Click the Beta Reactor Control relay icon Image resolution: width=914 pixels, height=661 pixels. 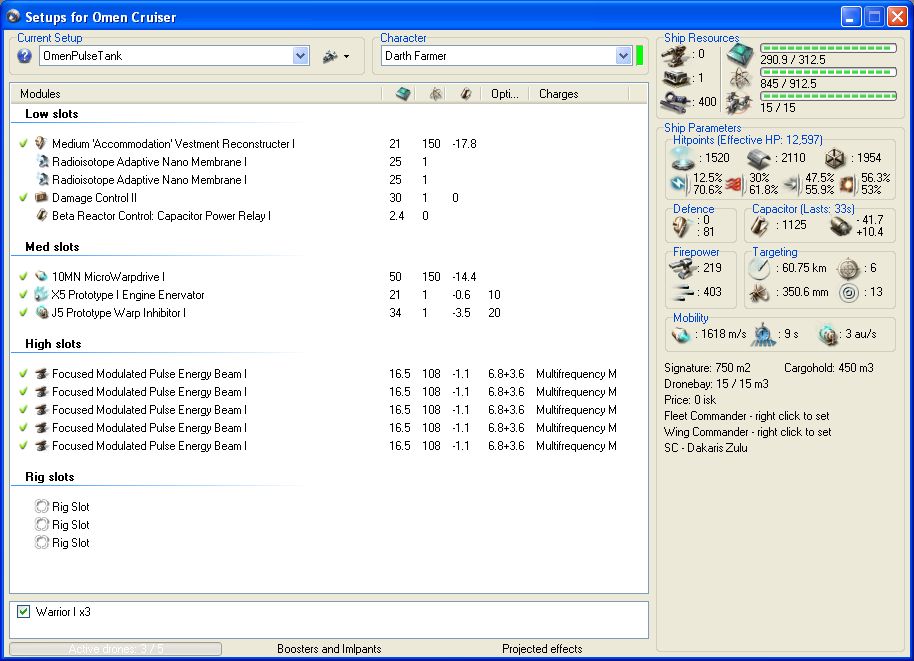(42, 216)
